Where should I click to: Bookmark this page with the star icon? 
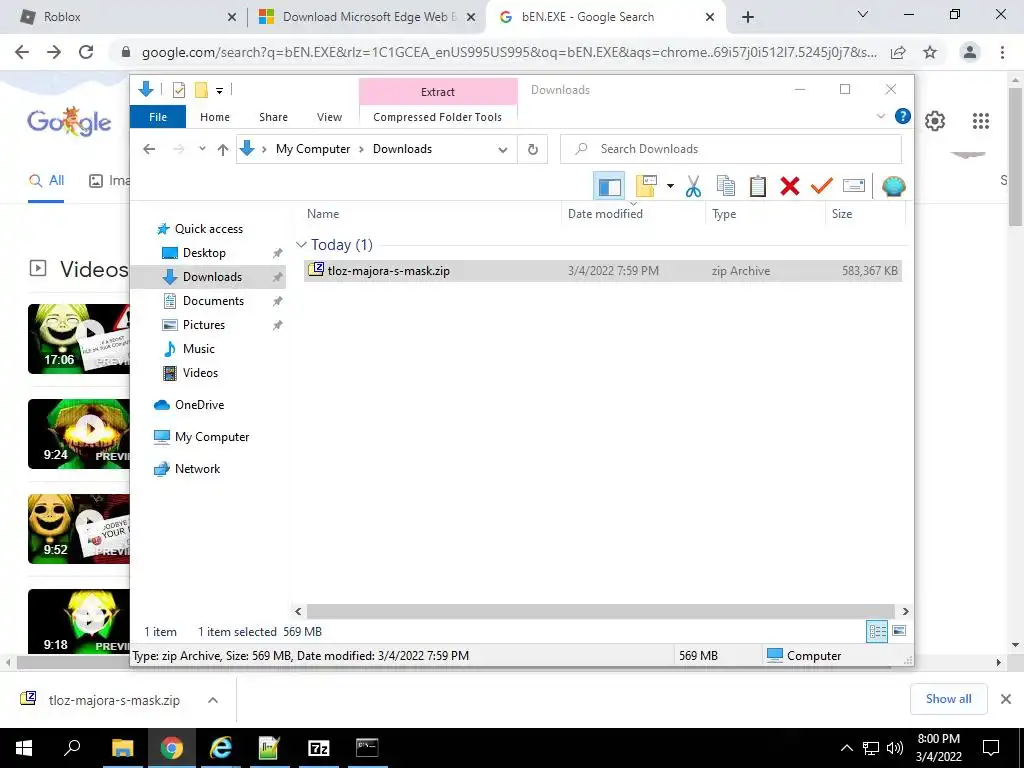(x=930, y=52)
